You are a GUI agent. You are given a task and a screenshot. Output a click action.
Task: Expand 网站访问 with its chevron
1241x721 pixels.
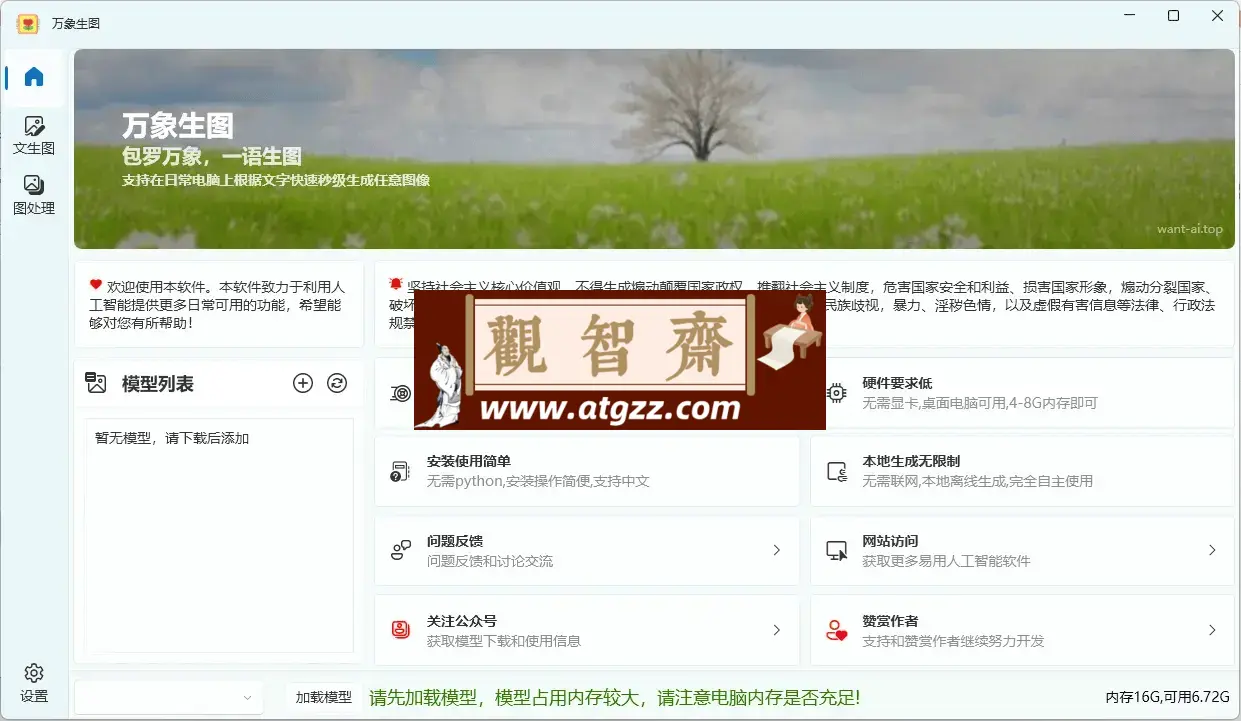[x=1212, y=550]
